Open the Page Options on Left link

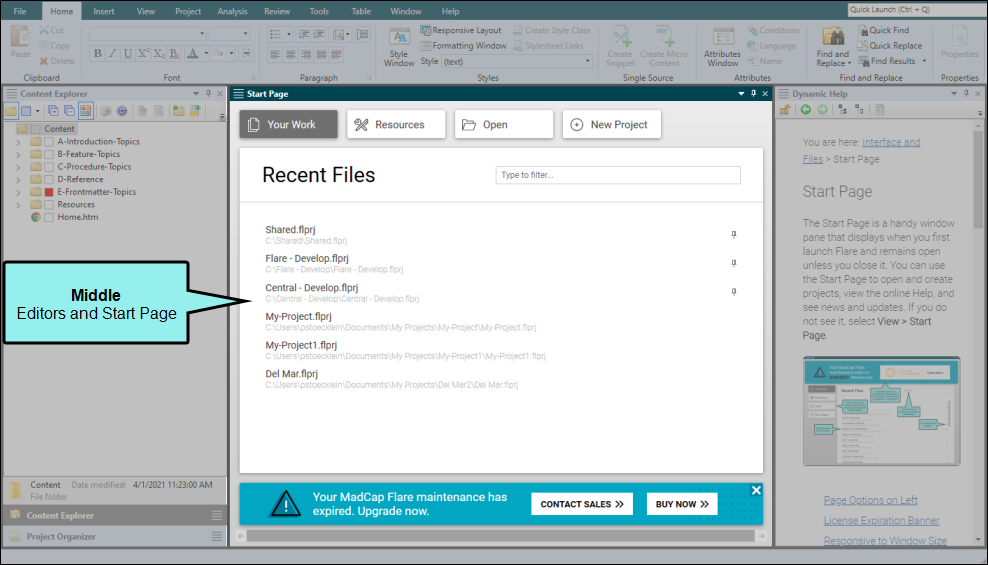(x=870, y=500)
